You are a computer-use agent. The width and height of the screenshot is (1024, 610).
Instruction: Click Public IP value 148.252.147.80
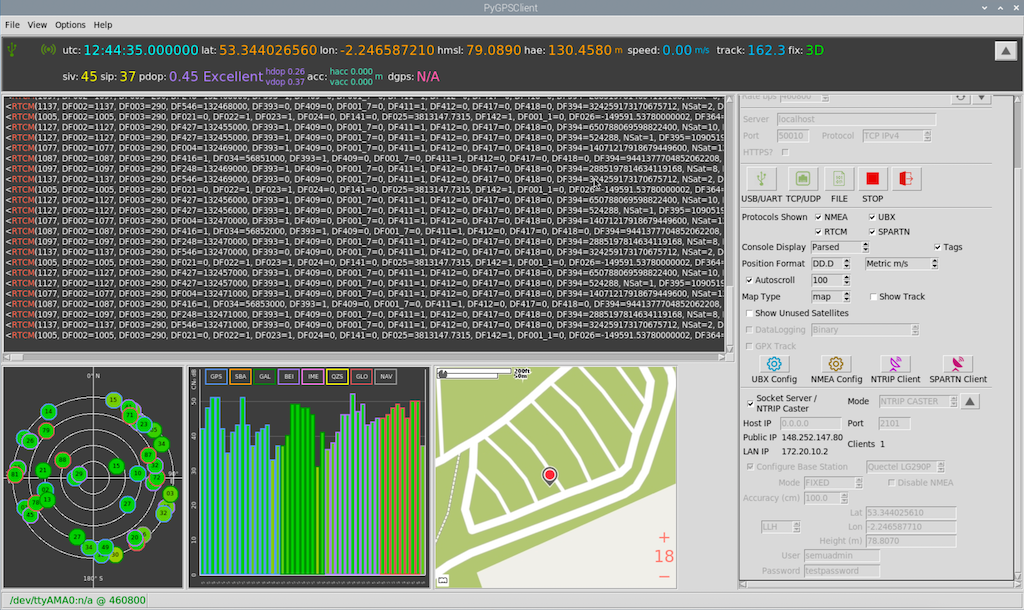click(812, 438)
